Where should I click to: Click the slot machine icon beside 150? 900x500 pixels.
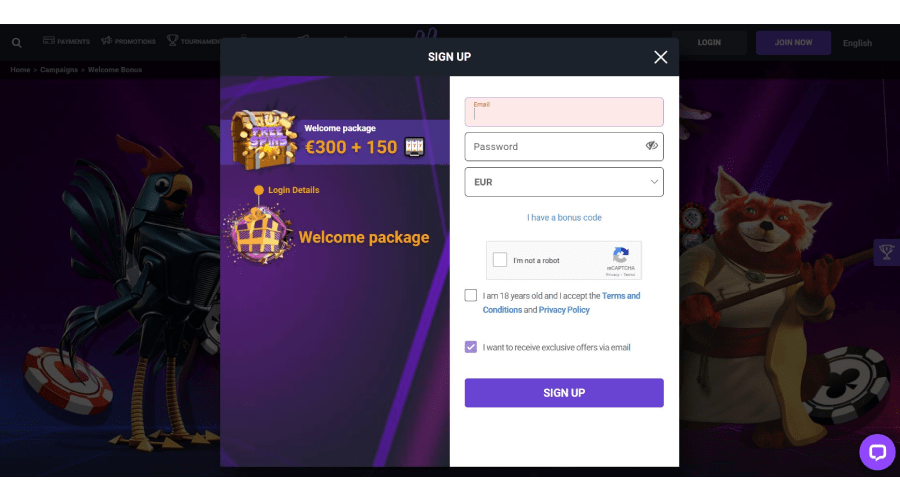click(x=414, y=147)
